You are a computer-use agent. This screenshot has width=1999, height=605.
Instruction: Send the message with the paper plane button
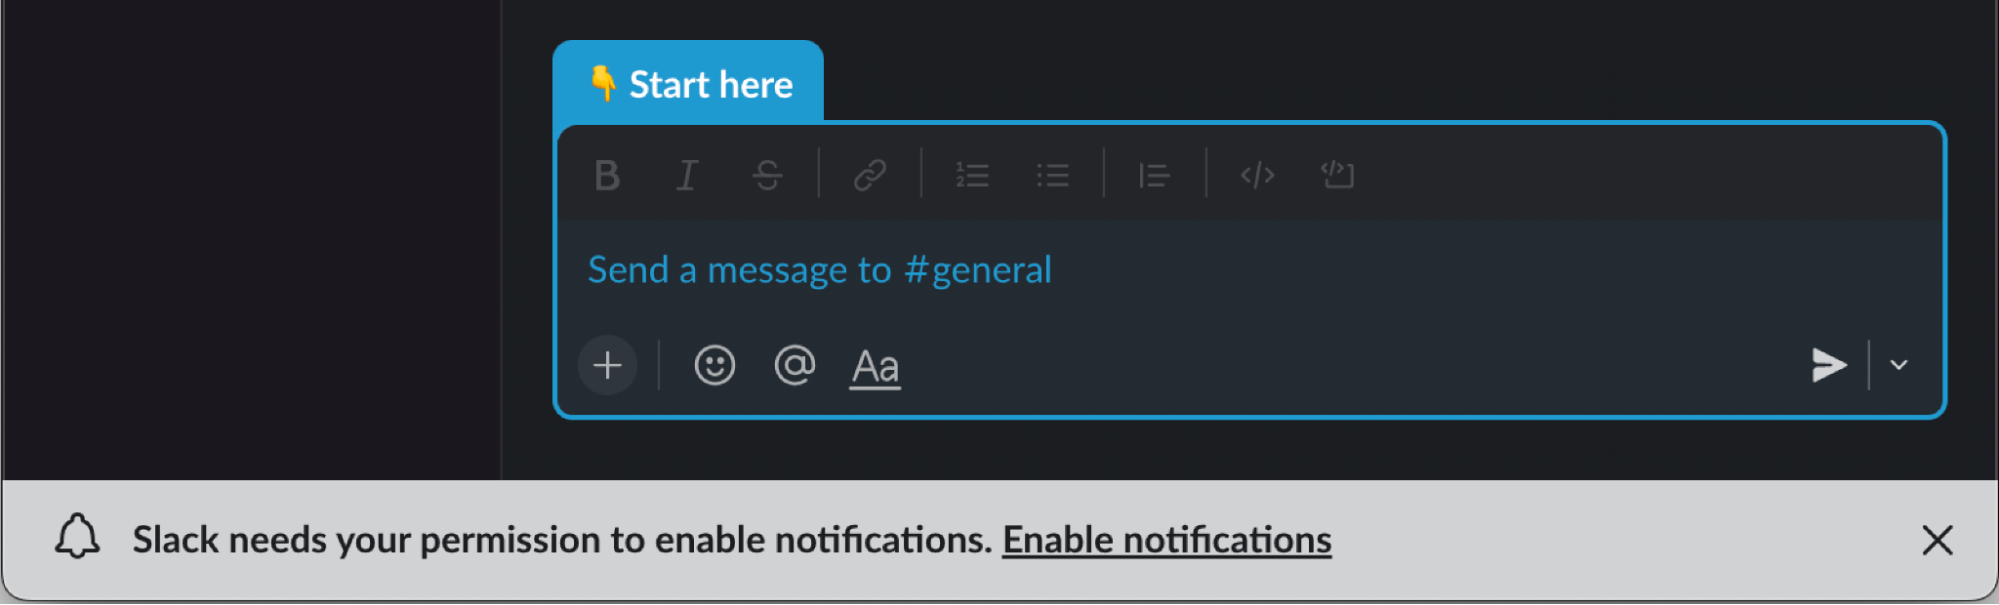pos(1831,366)
